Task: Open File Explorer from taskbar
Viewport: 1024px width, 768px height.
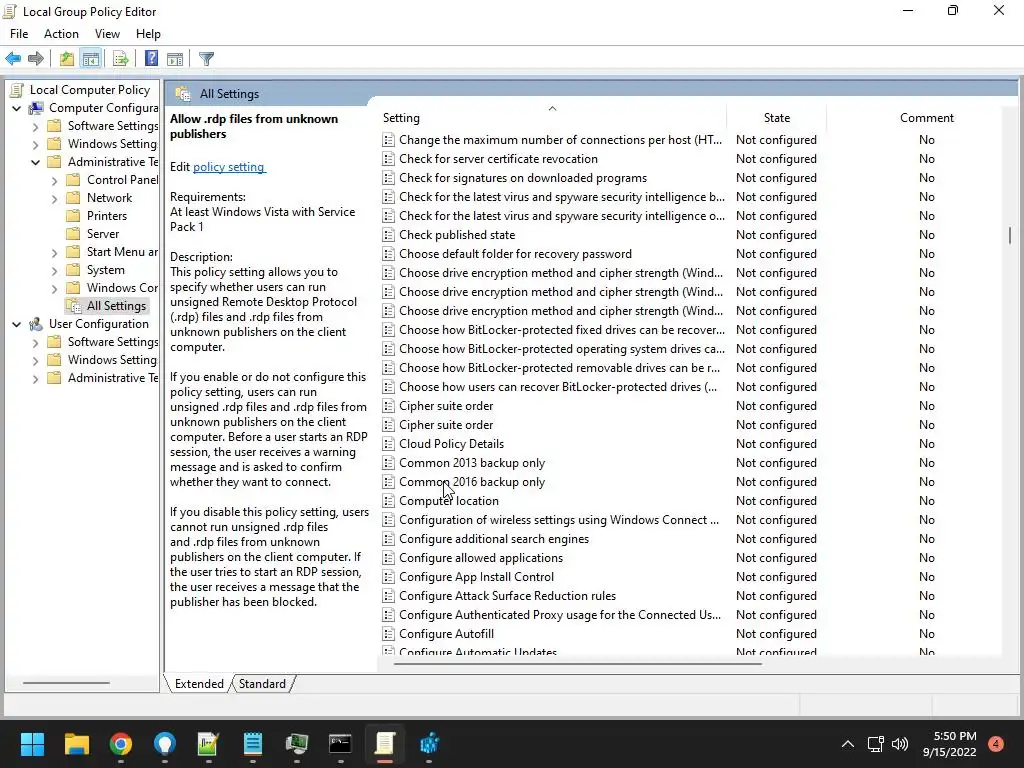Action: click(76, 744)
